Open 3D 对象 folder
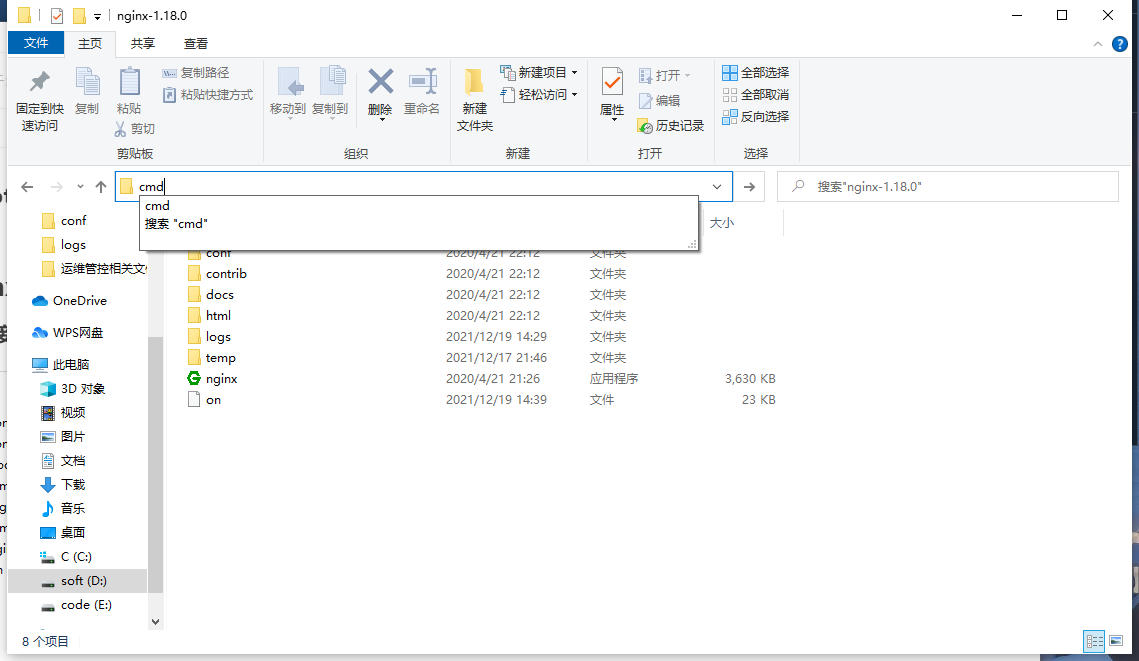Viewport: 1139px width, 661px height. (83, 389)
